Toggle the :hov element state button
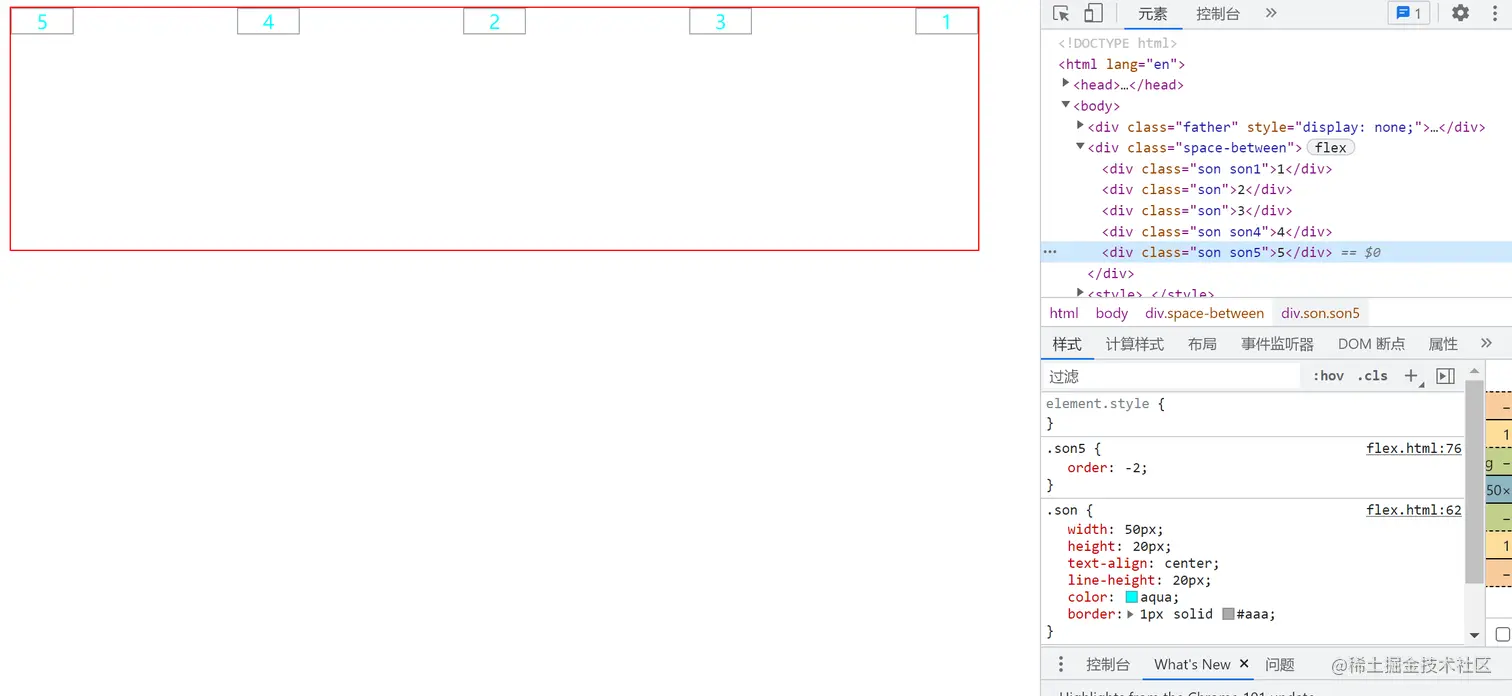The height and width of the screenshot is (696, 1512). (1328, 376)
